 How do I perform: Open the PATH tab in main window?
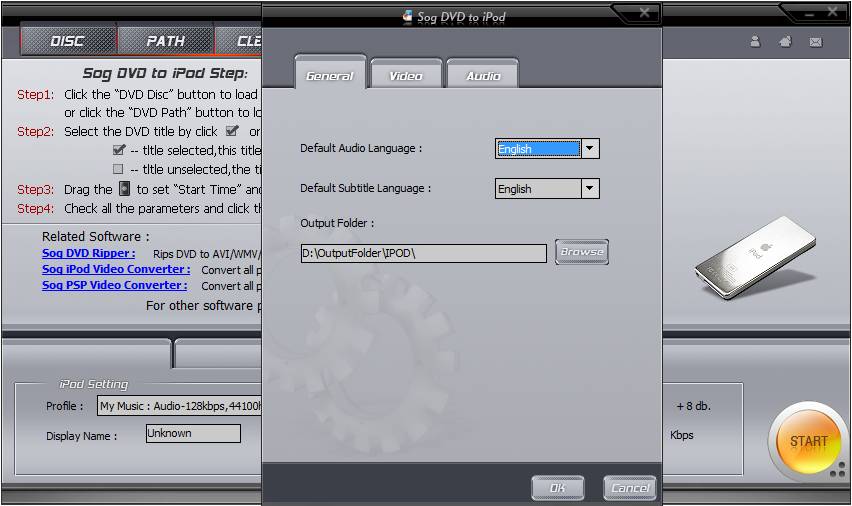click(x=166, y=41)
